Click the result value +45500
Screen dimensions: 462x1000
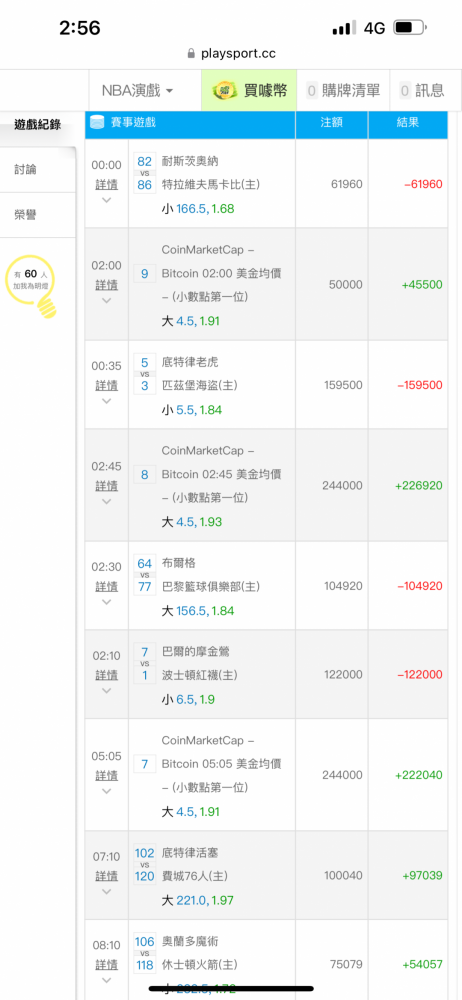(x=422, y=285)
